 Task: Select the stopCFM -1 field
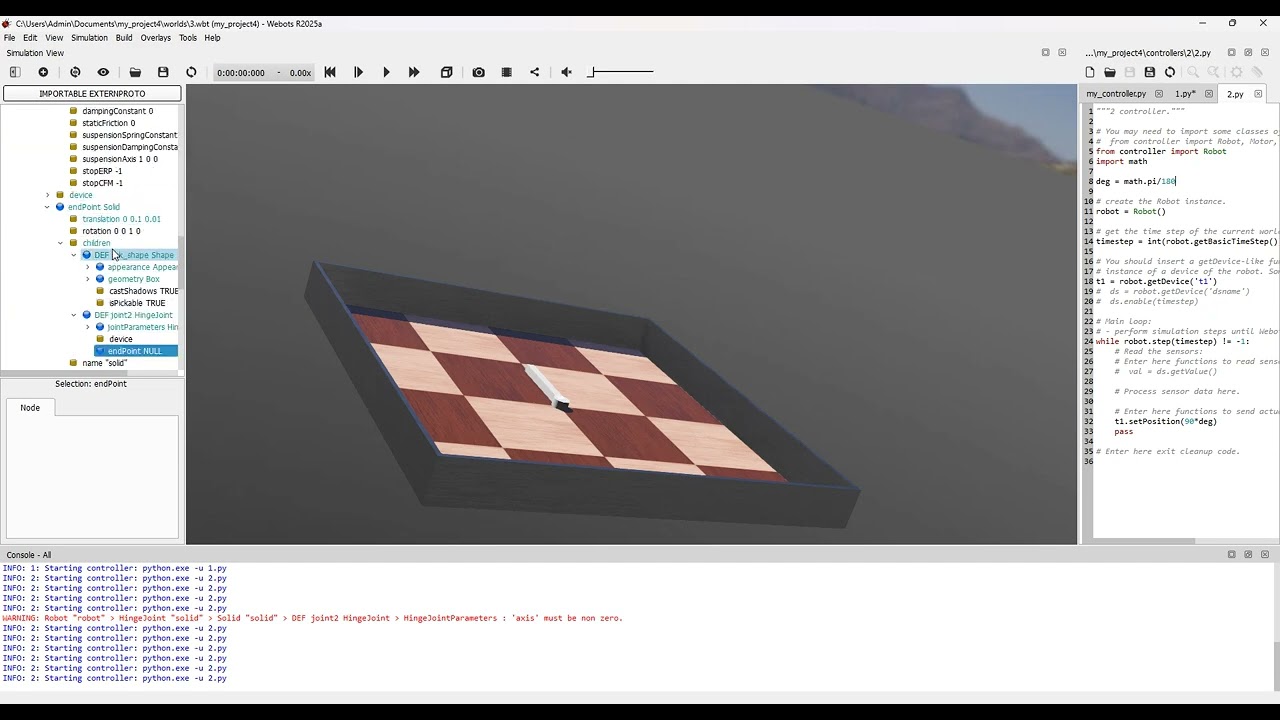point(102,183)
